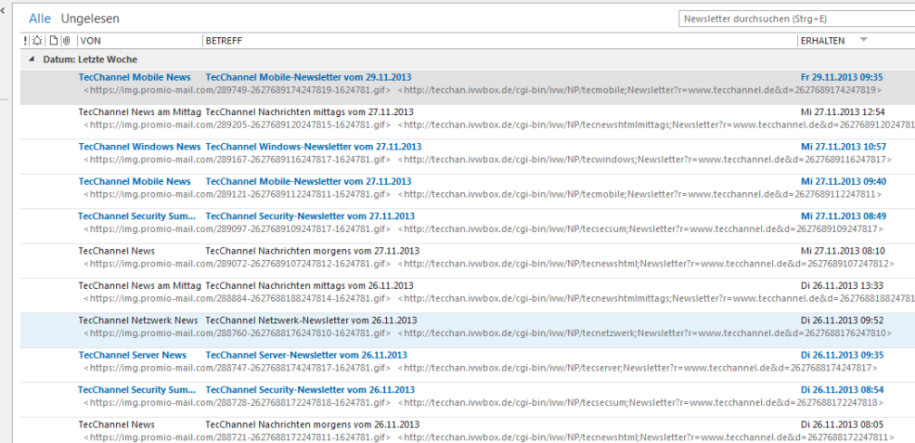Show all mails with the Alle tab
This screenshot has width=915, height=443.
pyautogui.click(x=40, y=19)
